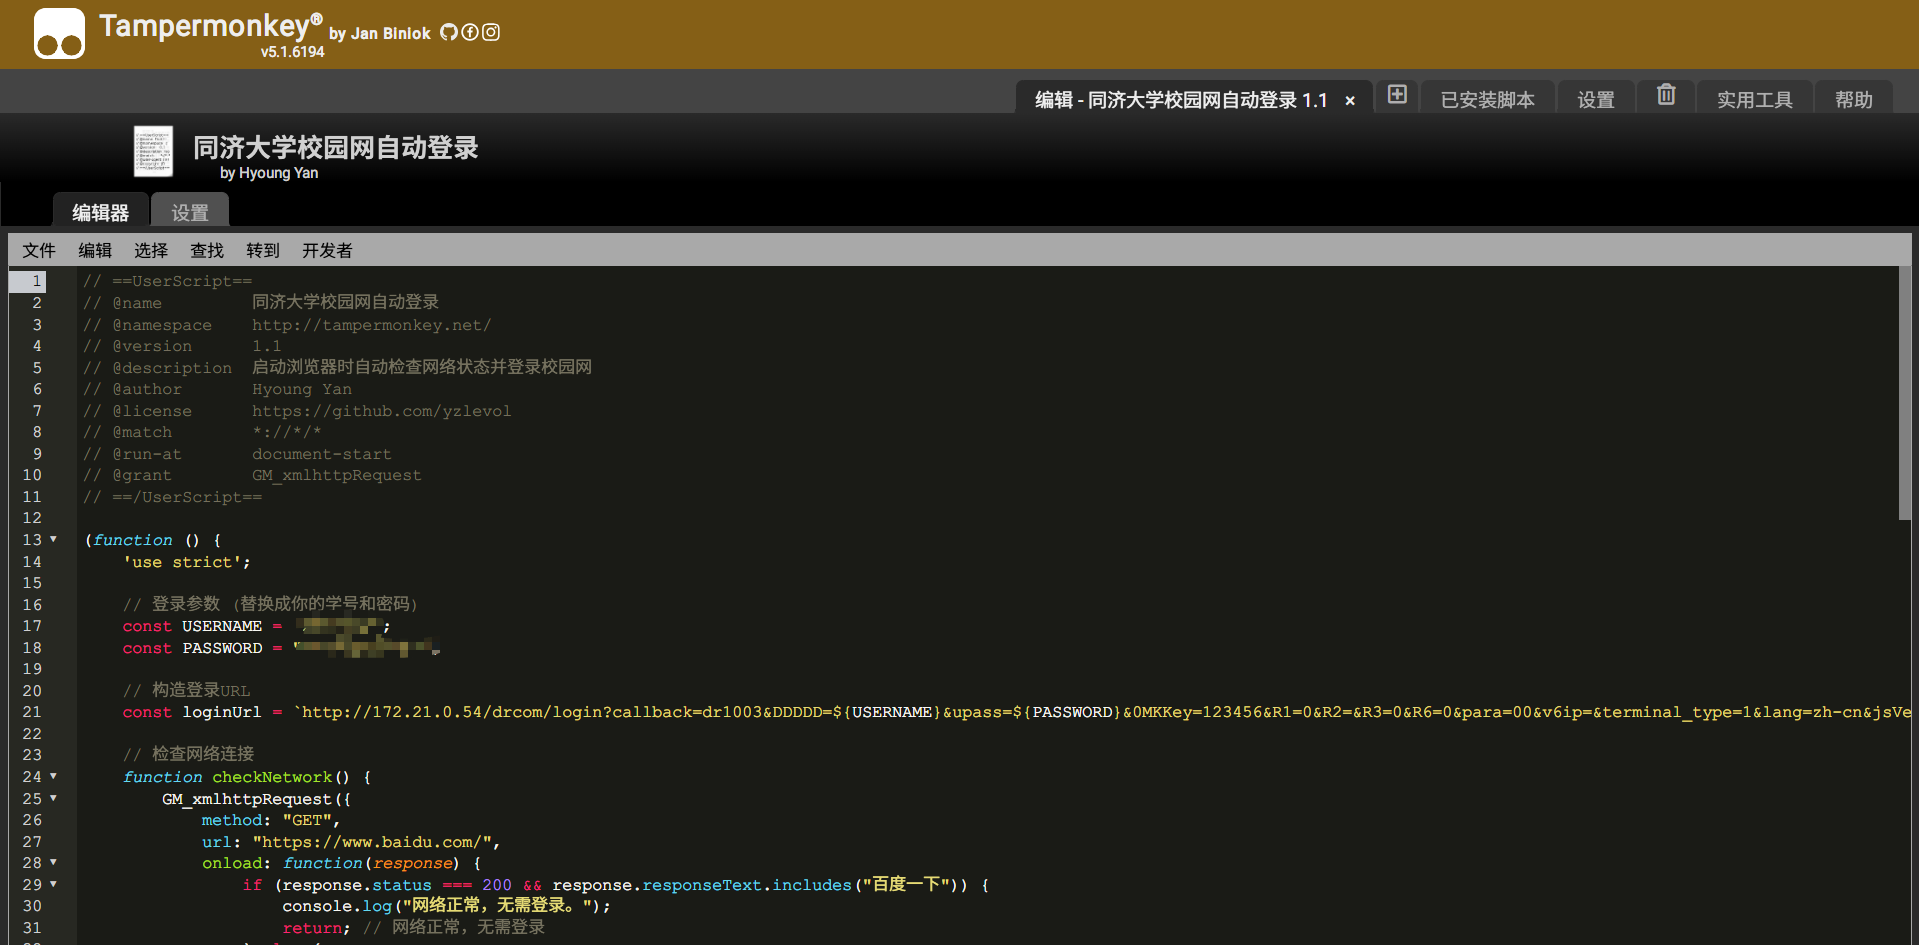Image resolution: width=1919 pixels, height=945 pixels.
Task: Click the @match value *://*/*
Action: tap(286, 432)
